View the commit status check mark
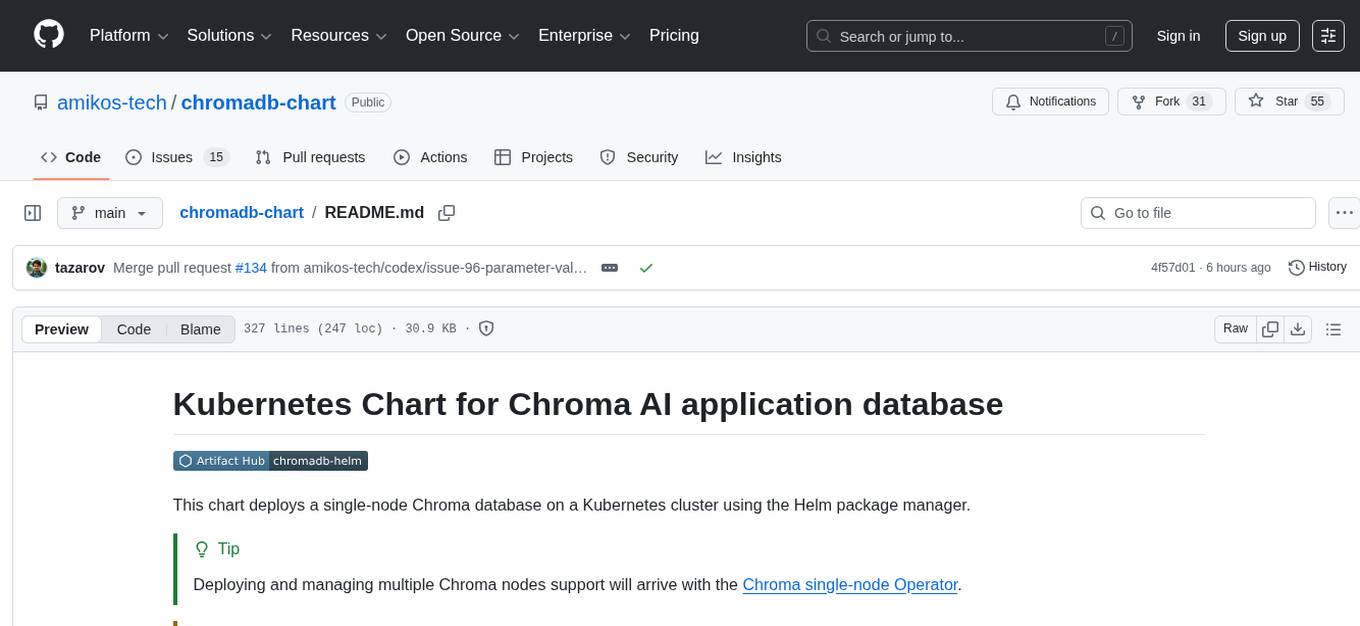1360x626 pixels. [646, 268]
